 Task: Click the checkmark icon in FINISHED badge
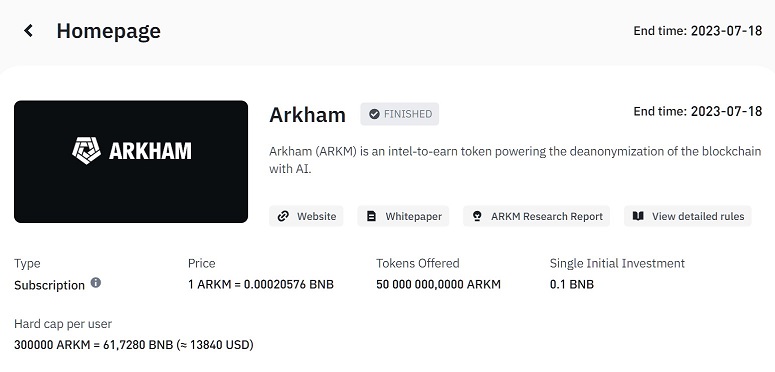point(374,114)
